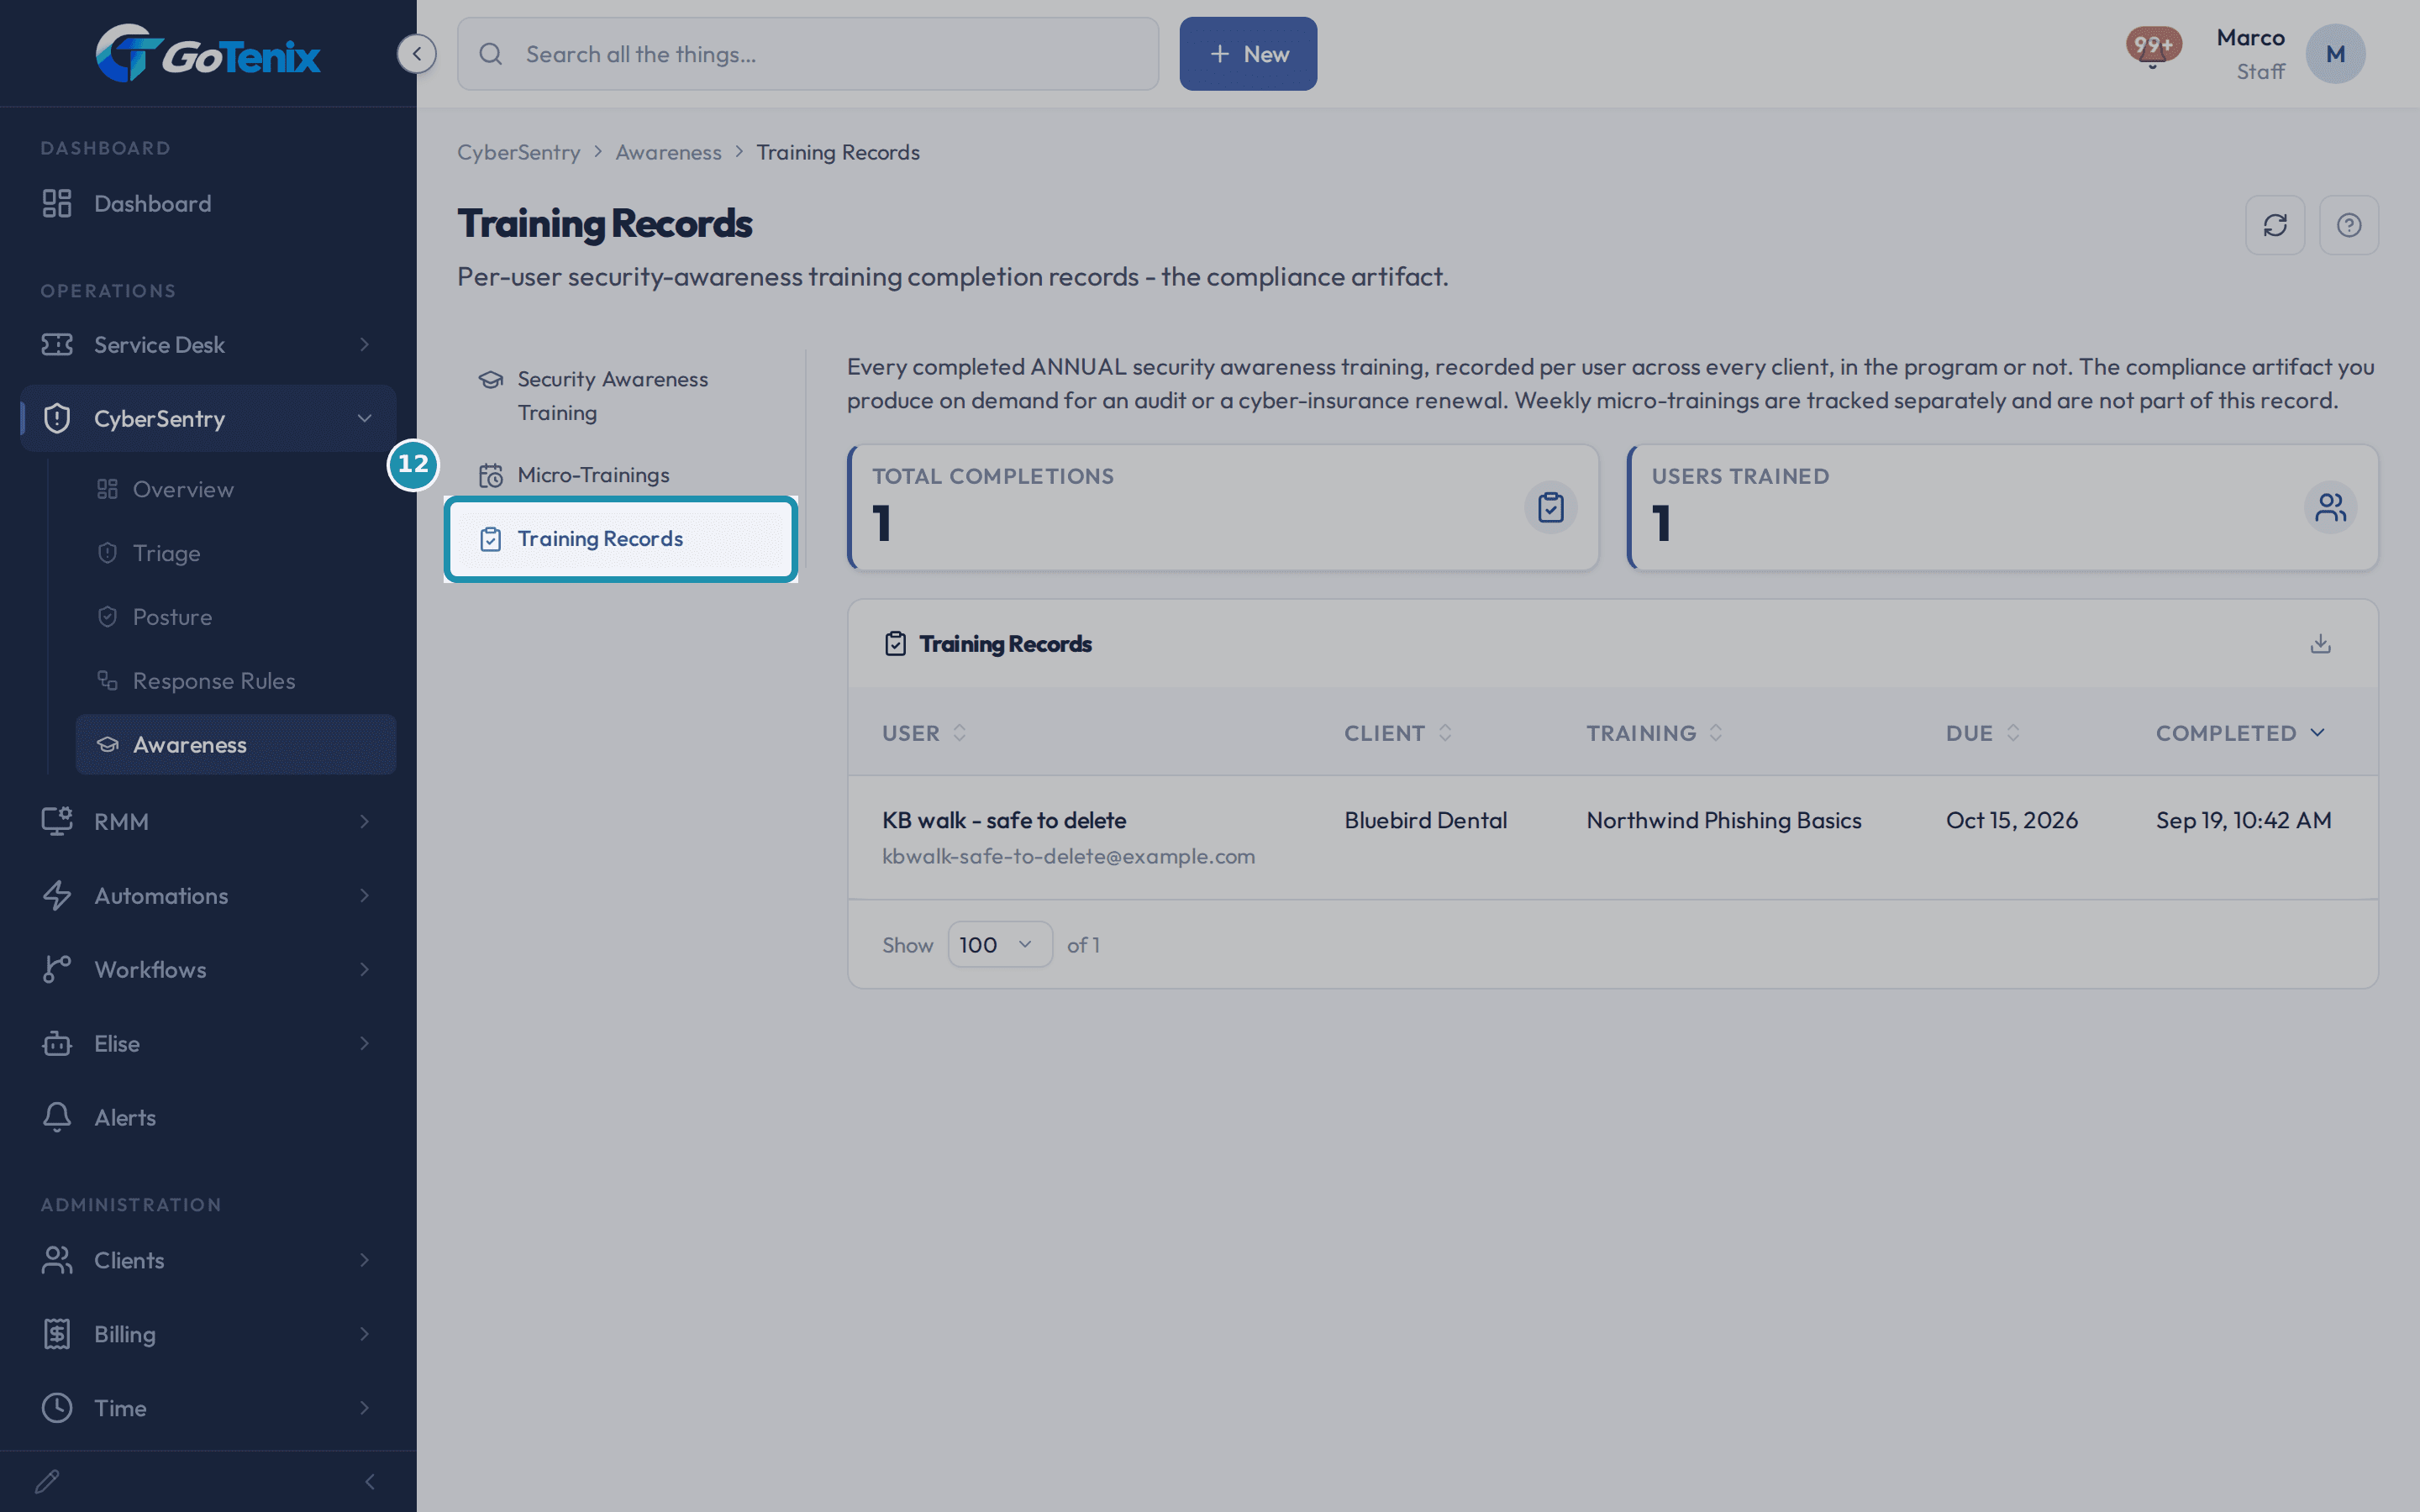The height and width of the screenshot is (1512, 2420).
Task: Switch to Micro-Trainings tab
Action: coord(620,475)
